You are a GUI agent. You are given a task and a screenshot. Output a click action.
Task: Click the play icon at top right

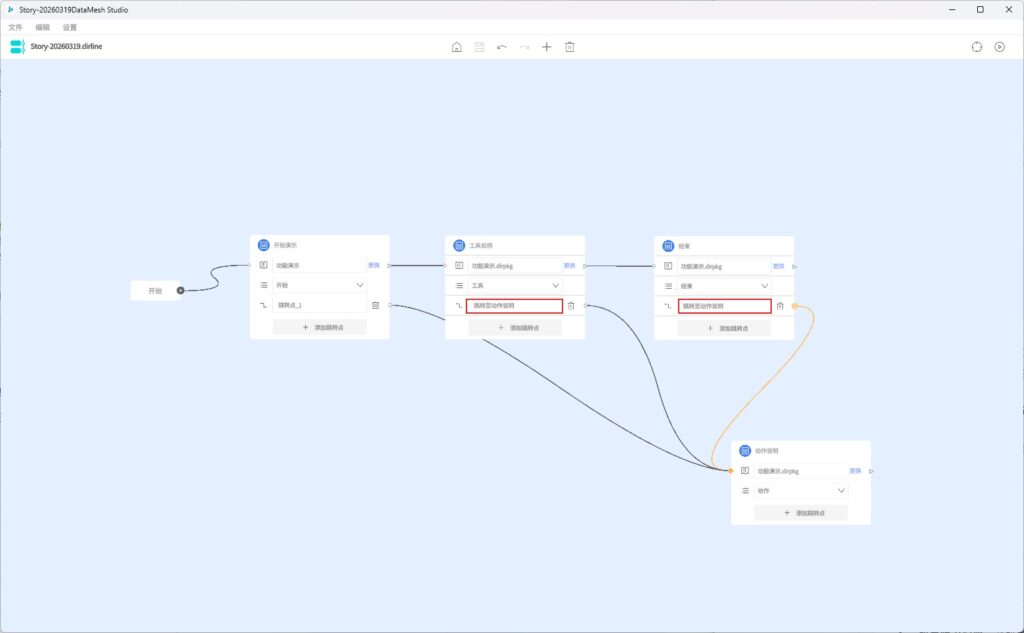999,47
